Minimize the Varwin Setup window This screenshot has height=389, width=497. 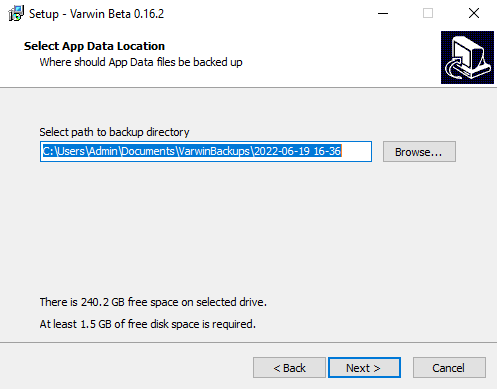pyautogui.click(x=383, y=14)
